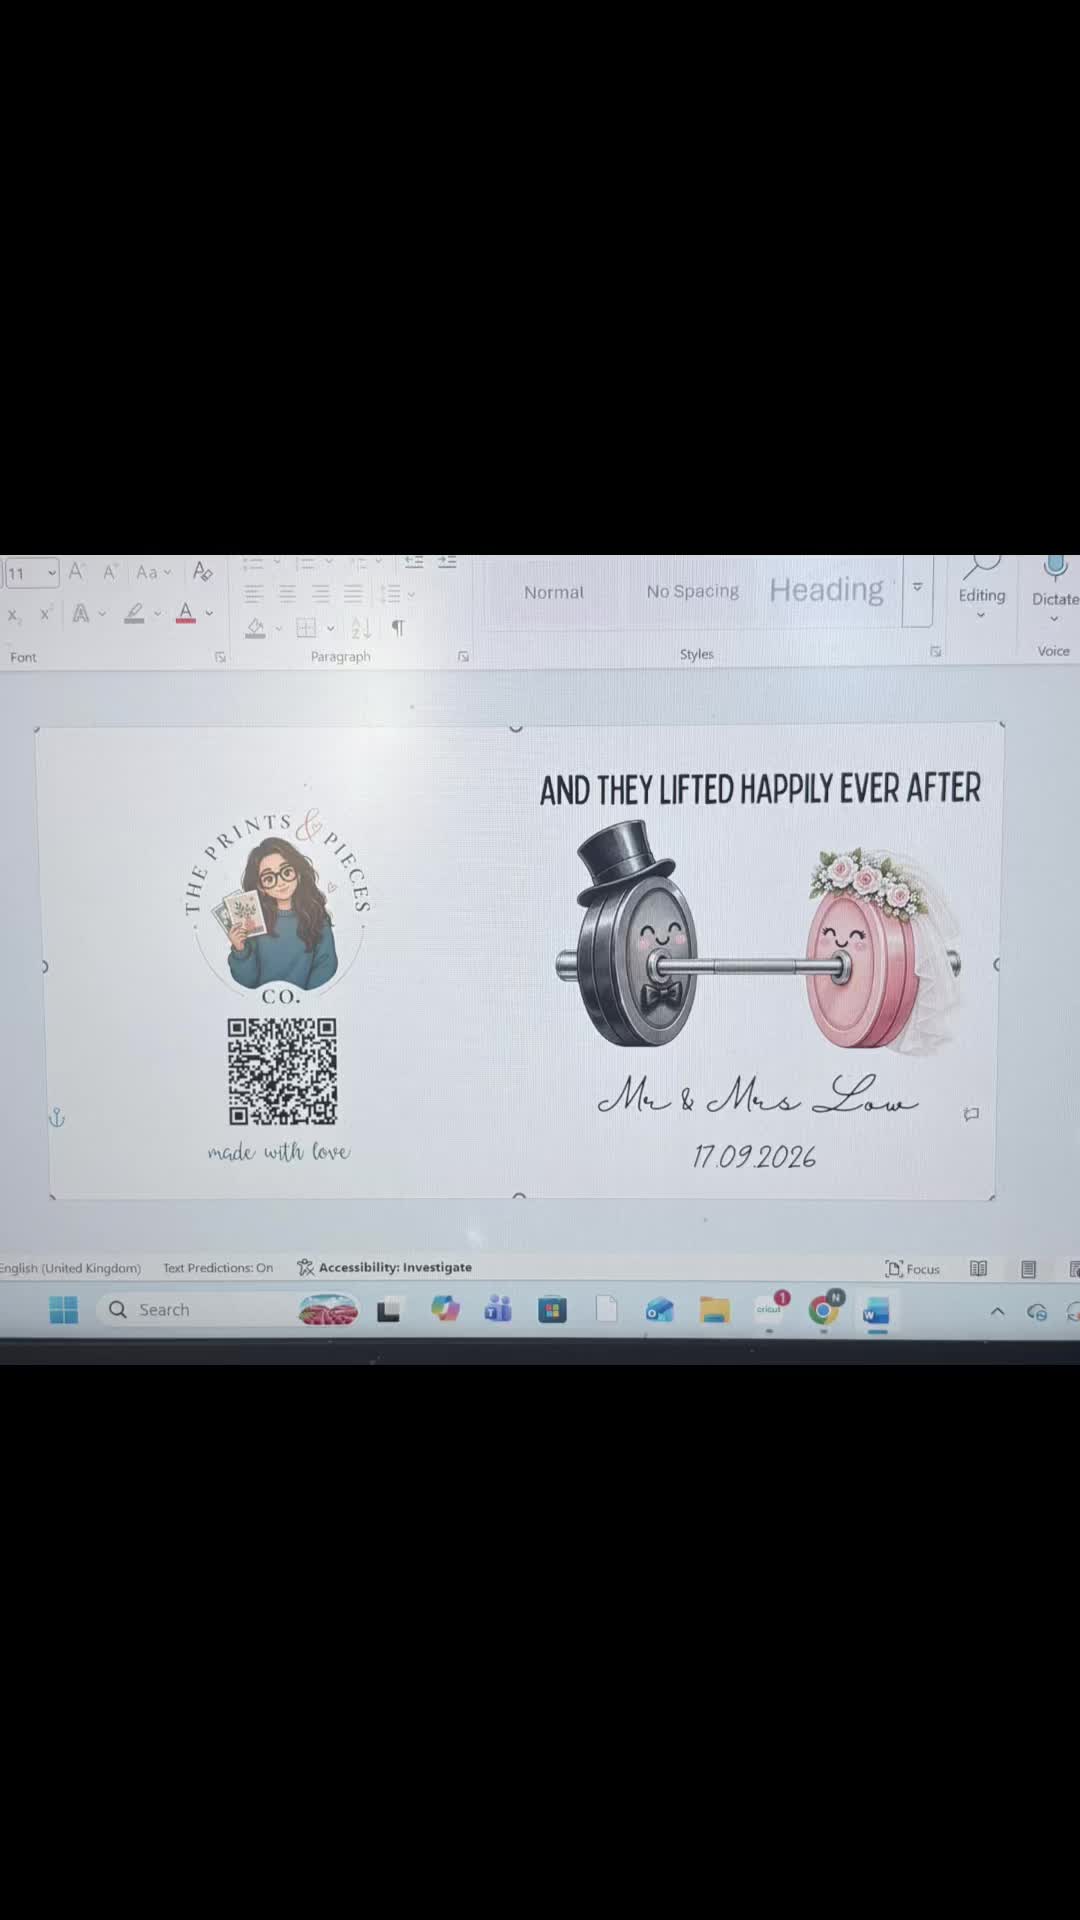1080x1920 pixels.
Task: Open the Font dialog launcher
Action: pos(220,657)
